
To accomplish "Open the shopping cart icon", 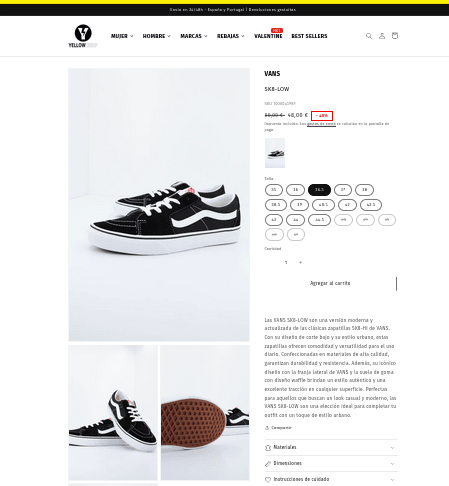I will 395,35.
